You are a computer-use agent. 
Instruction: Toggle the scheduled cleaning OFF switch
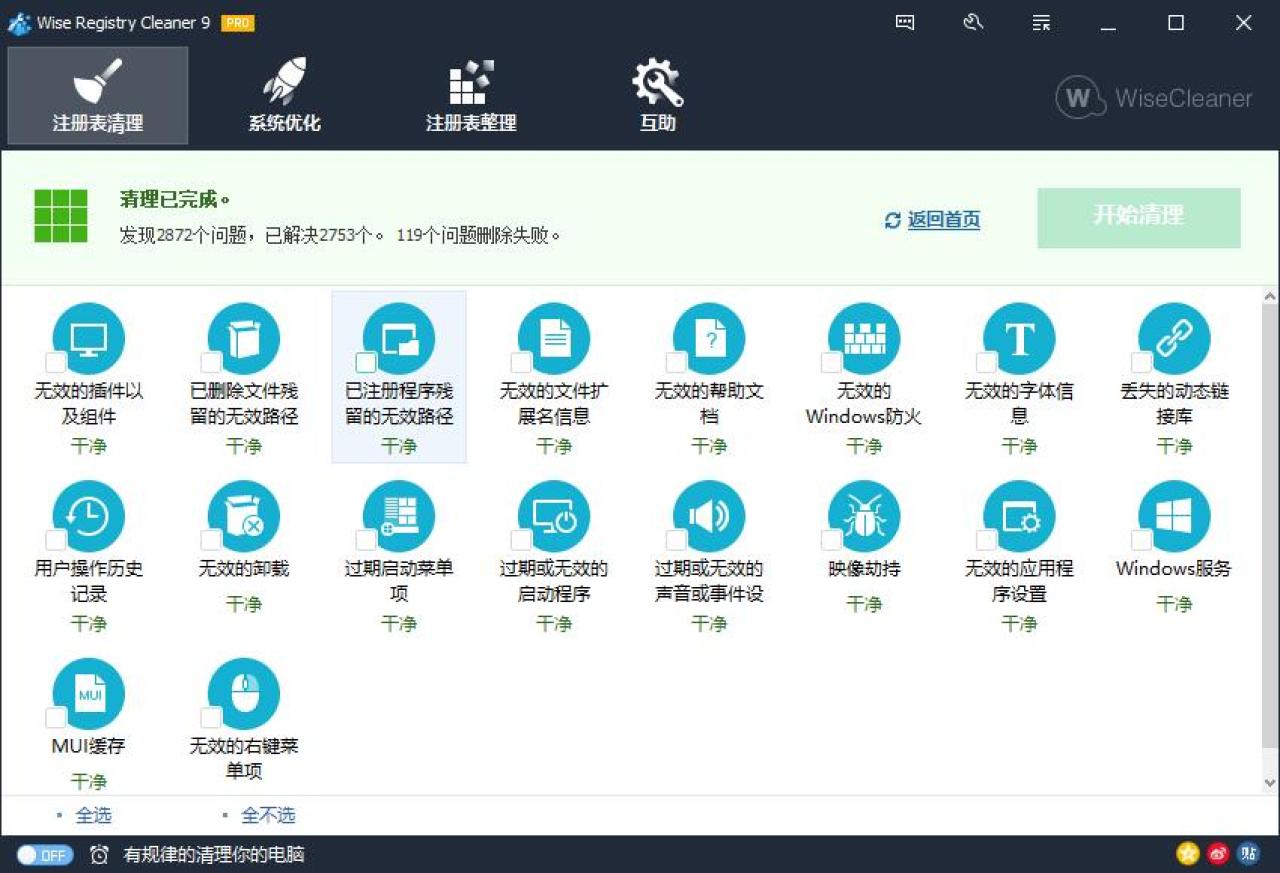click(x=45, y=855)
